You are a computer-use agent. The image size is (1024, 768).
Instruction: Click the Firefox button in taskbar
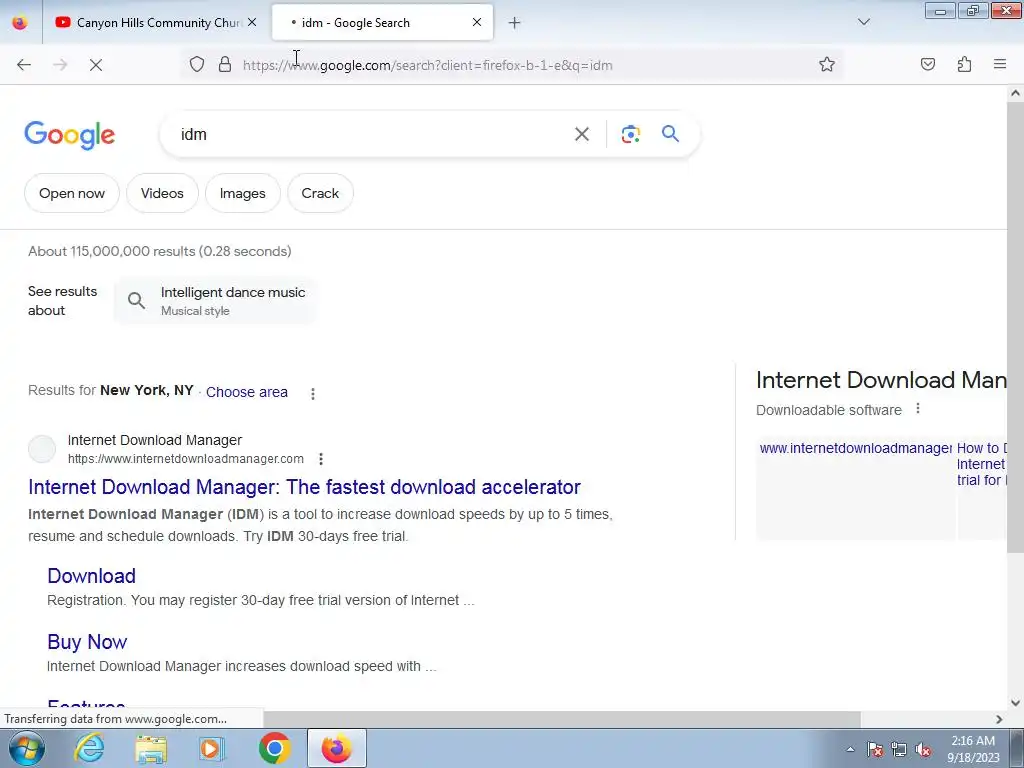337,748
